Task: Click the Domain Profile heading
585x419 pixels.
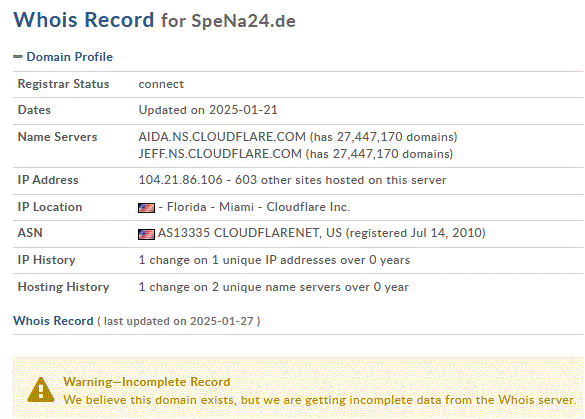Action: coord(69,57)
